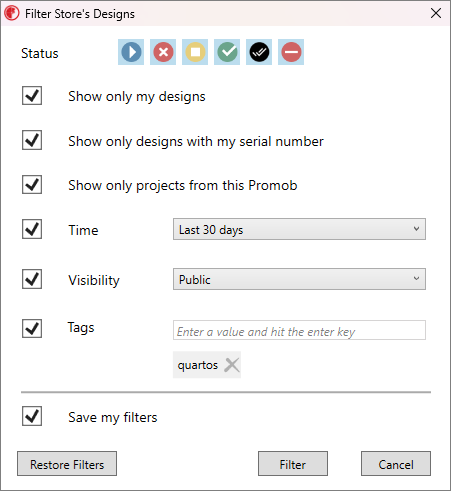Toggle the red X status filter icon
Image resolution: width=451 pixels, height=491 pixels.
pyautogui.click(x=163, y=52)
